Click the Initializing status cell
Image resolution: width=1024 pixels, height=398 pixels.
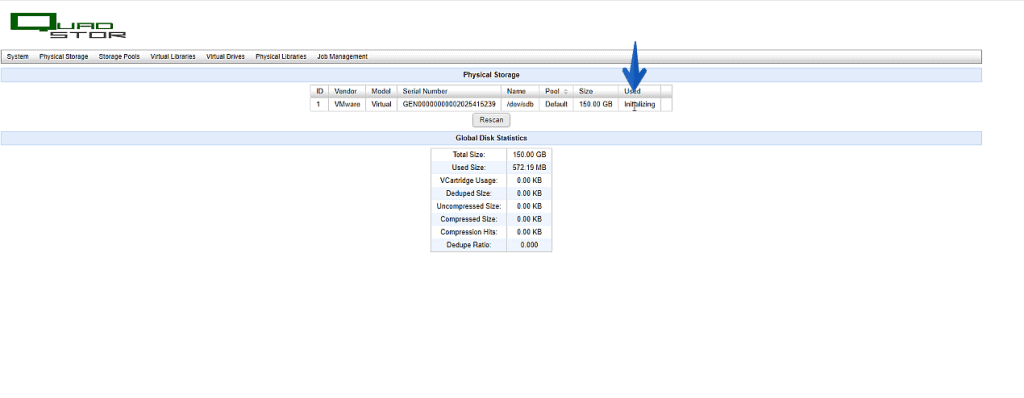point(639,105)
